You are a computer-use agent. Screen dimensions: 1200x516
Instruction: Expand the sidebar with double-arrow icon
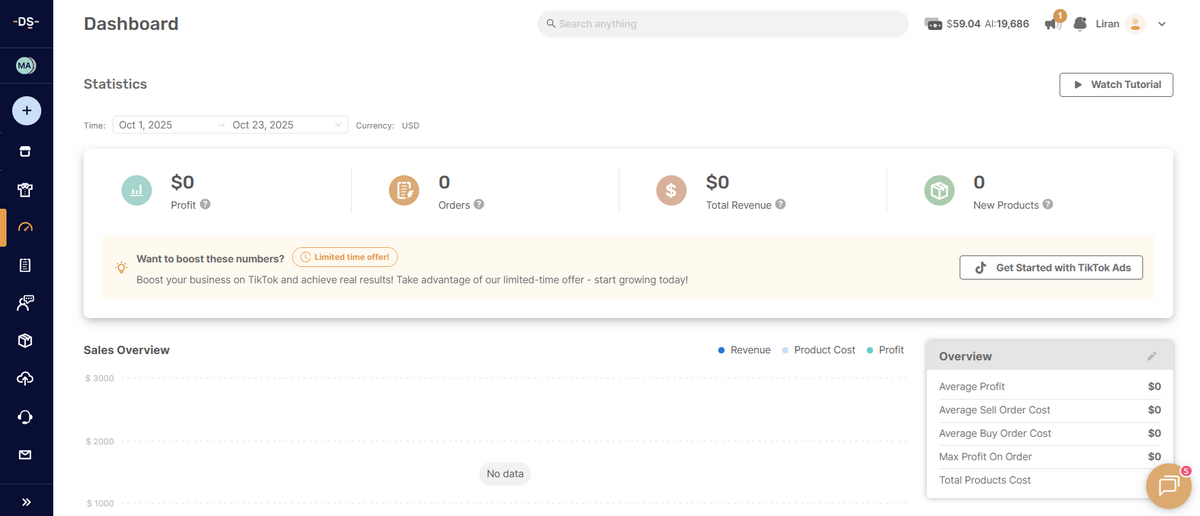tap(26, 502)
